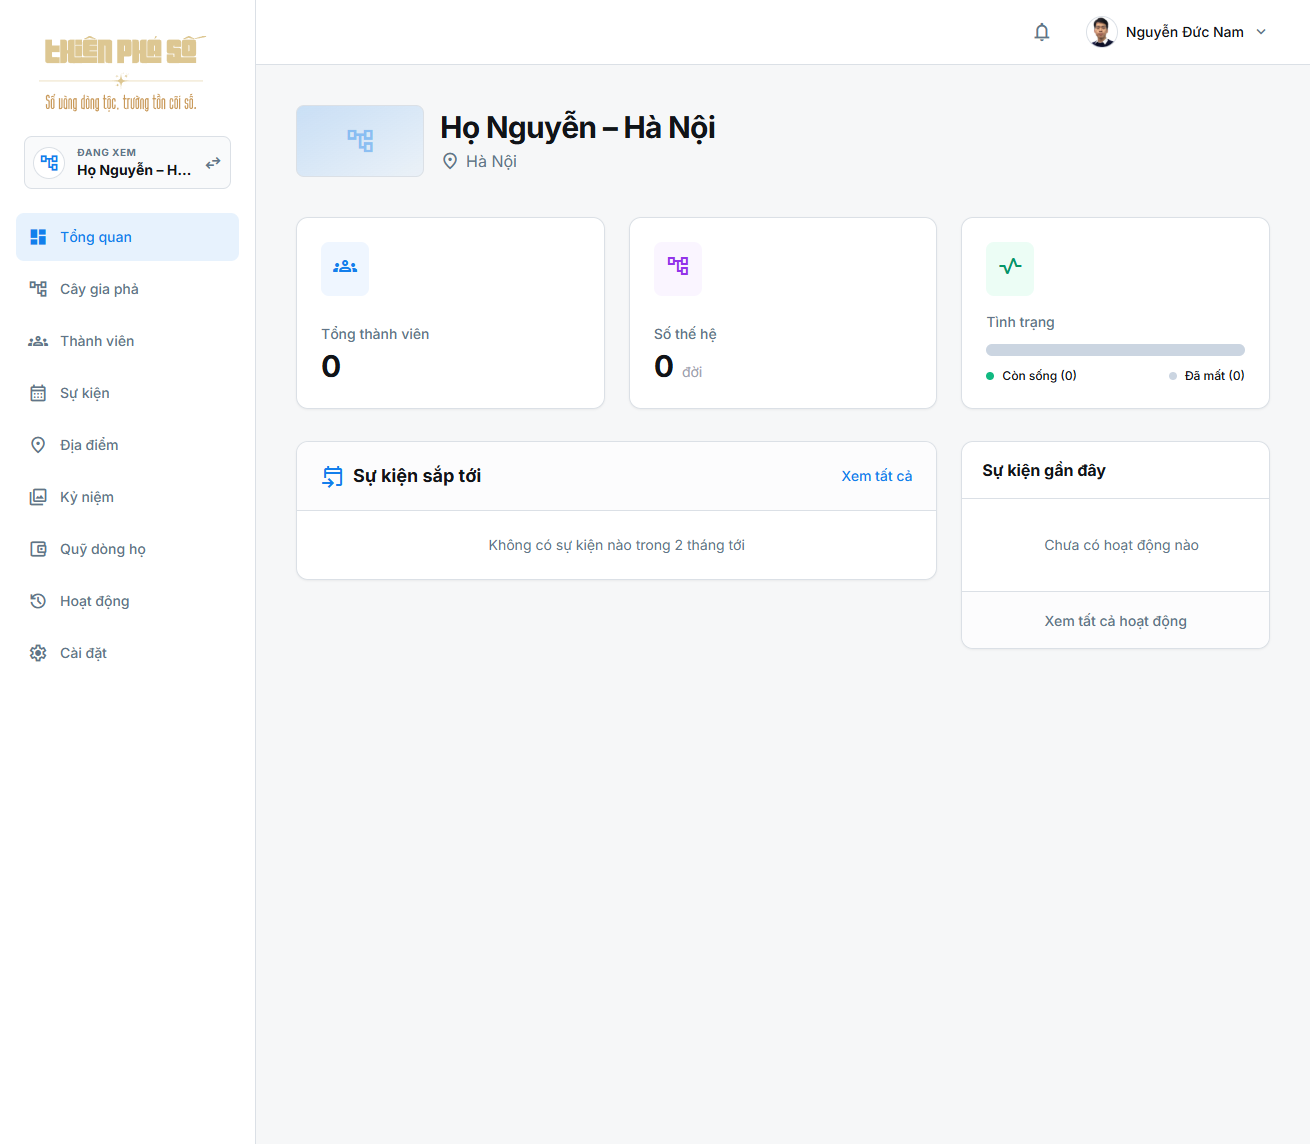Click the family cover image placeholder
The width and height of the screenshot is (1310, 1144).
point(360,141)
